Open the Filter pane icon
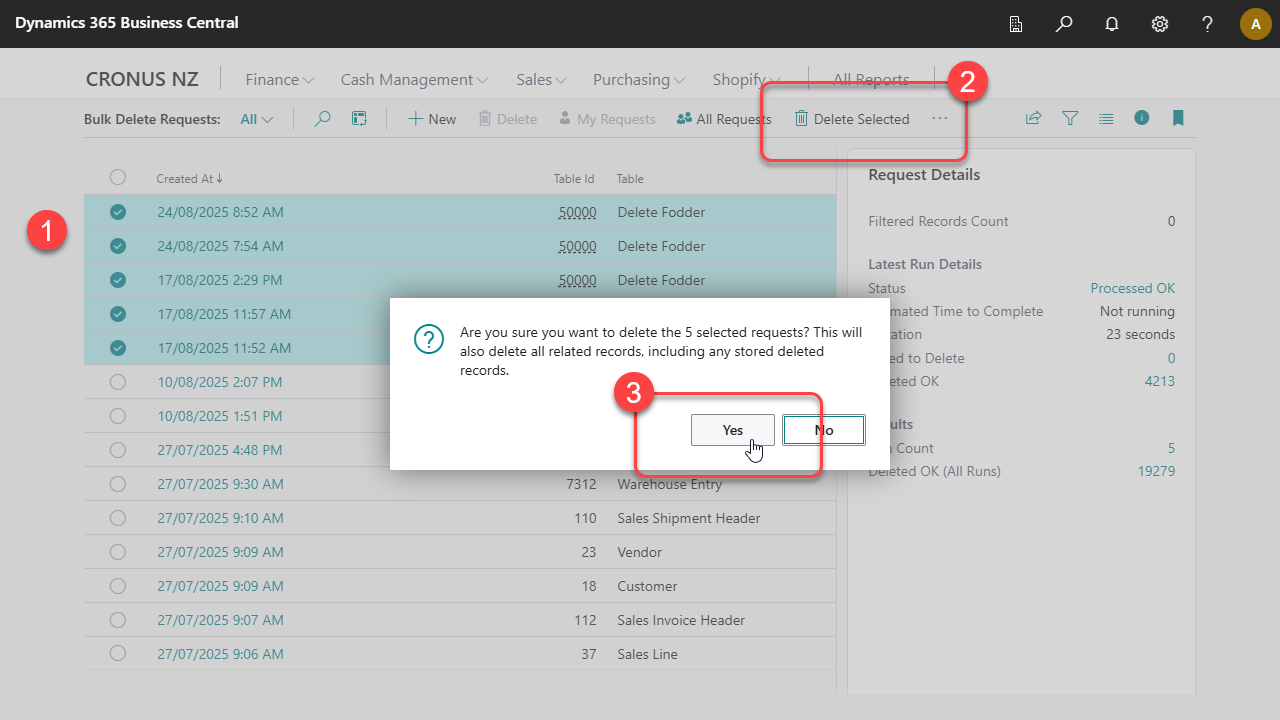Viewport: 1280px width, 720px height. coord(1070,118)
